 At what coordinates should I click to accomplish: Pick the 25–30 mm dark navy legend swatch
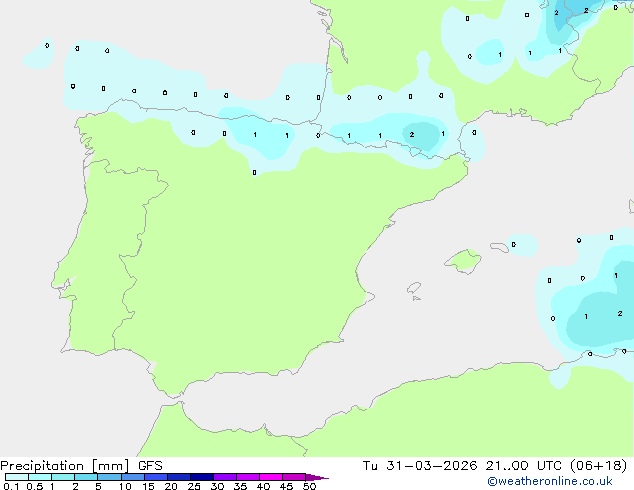click(202, 477)
